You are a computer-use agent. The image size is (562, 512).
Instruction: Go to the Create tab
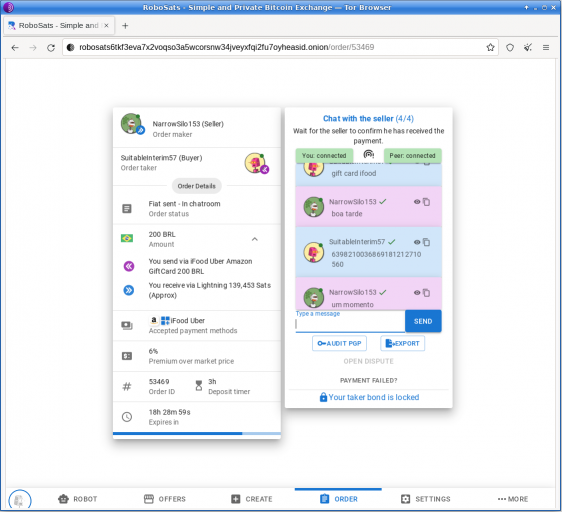tap(251, 499)
